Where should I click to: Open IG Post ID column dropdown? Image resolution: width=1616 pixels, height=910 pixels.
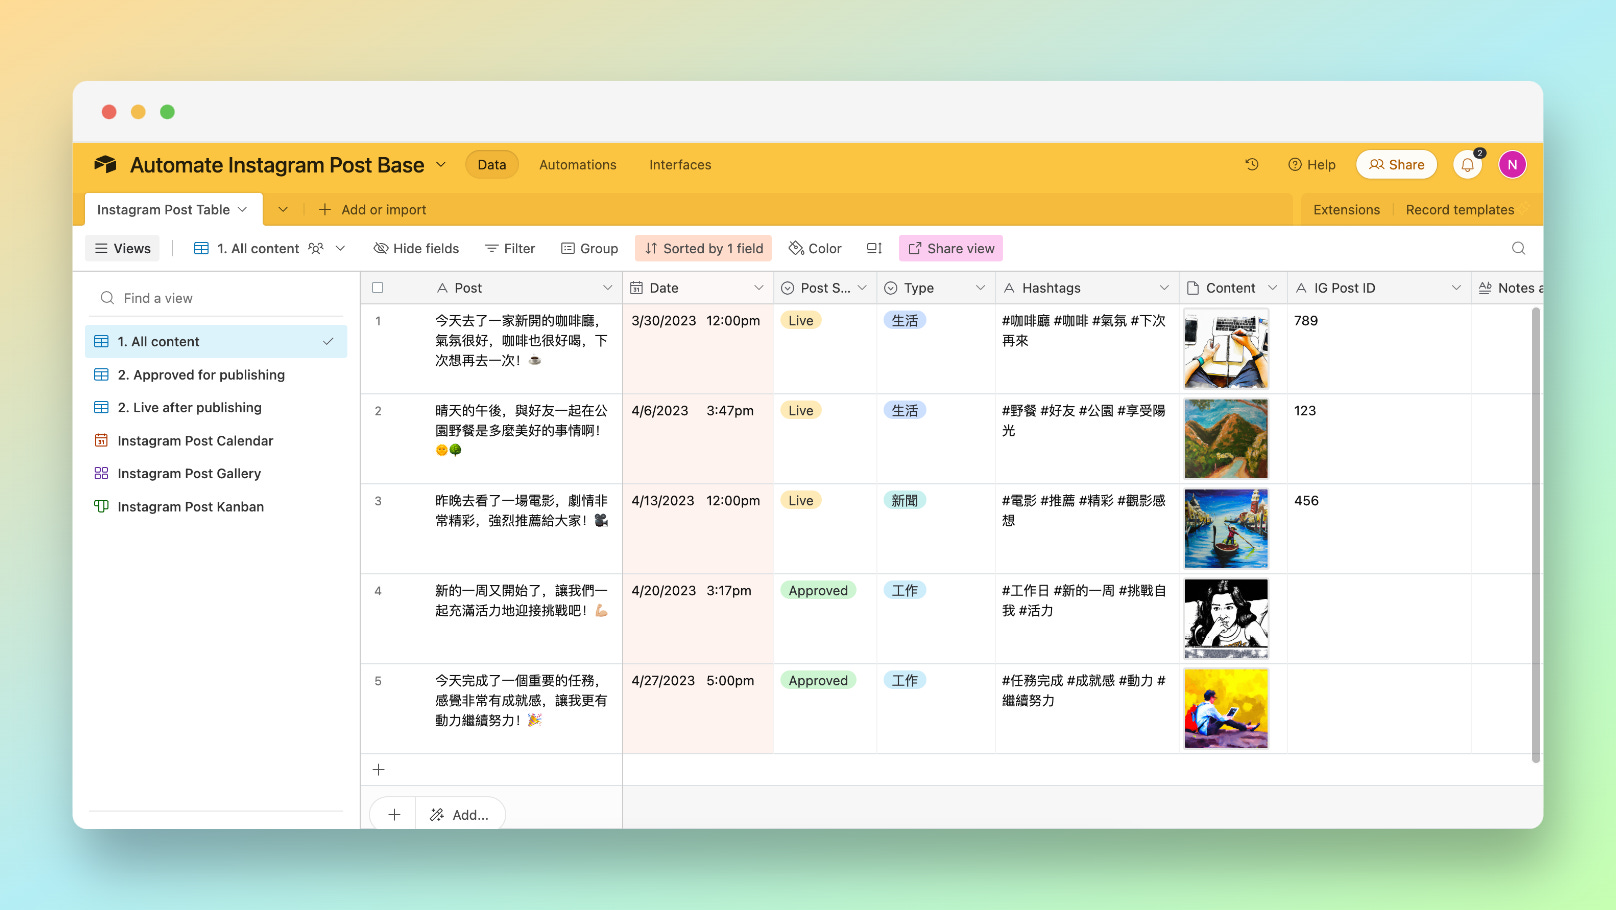[1456, 287]
